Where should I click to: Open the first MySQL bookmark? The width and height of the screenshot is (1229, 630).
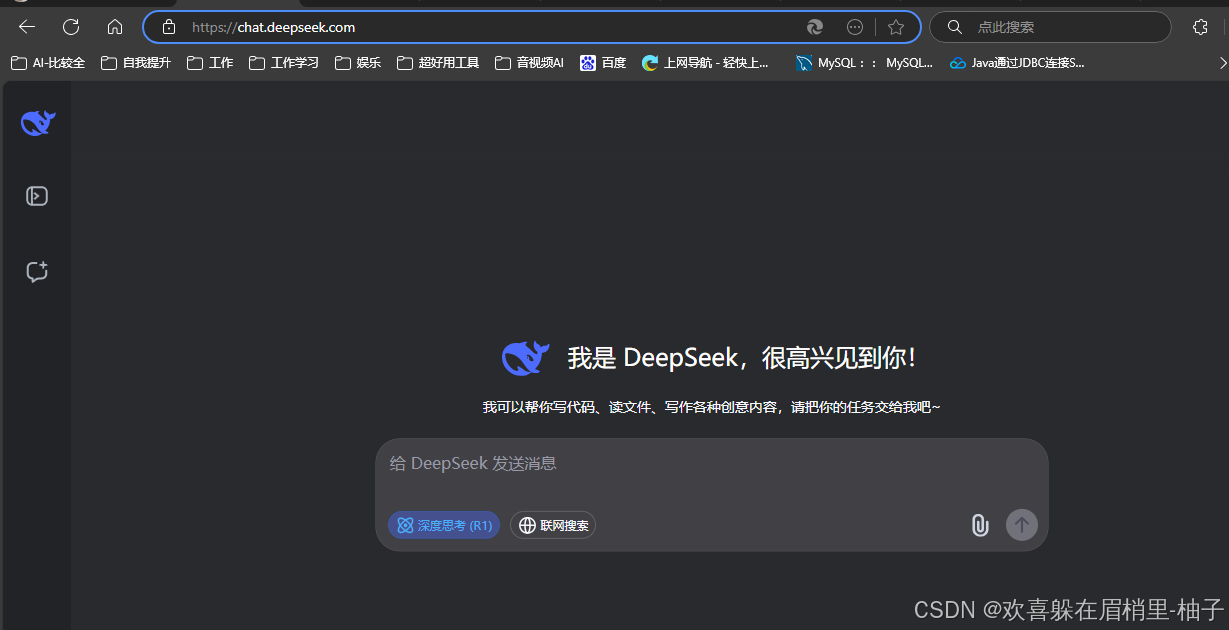[x=864, y=63]
